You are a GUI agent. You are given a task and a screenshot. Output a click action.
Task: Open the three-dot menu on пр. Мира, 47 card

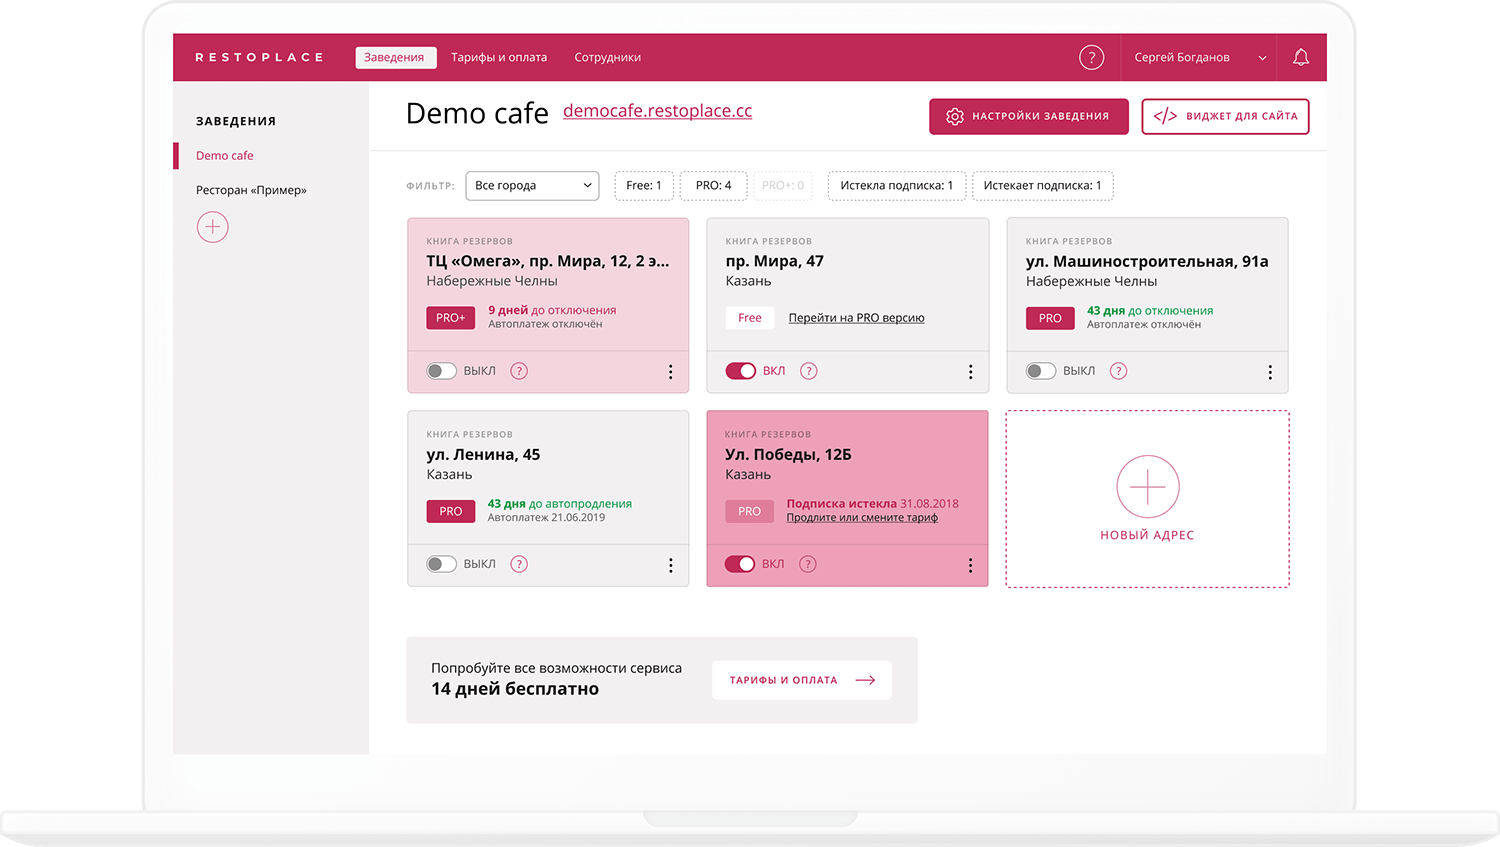pyautogui.click(x=970, y=372)
